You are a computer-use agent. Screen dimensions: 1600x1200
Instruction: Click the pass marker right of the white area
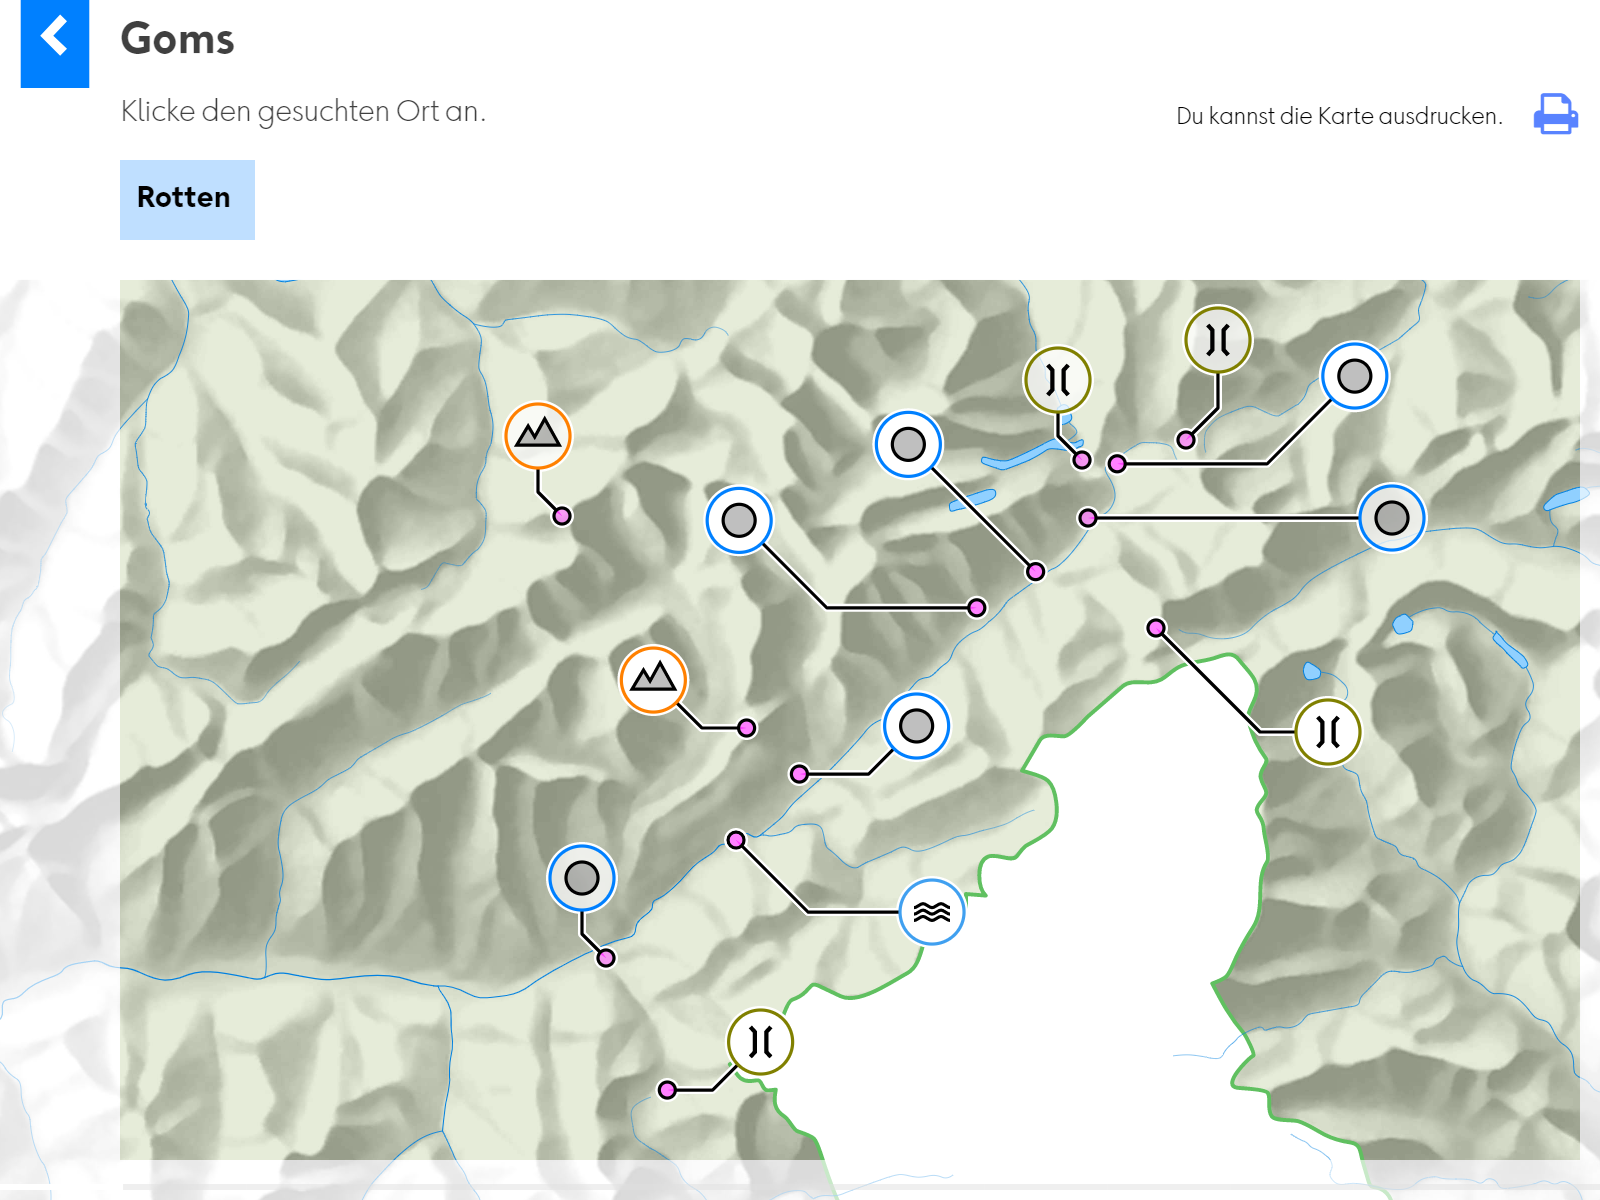[x=1327, y=732]
